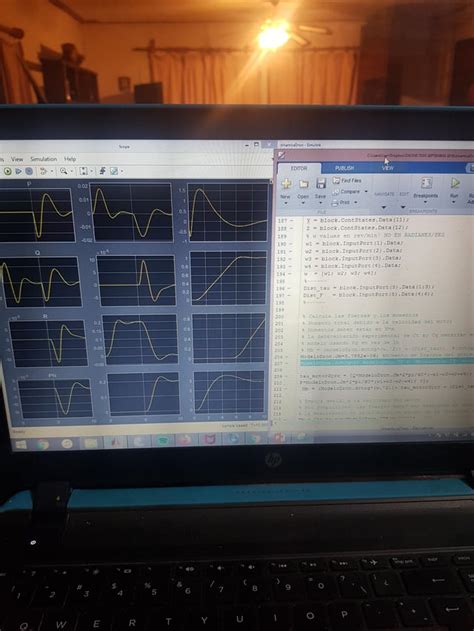The width and height of the screenshot is (474, 631).
Task: Click the Windows Start button on taskbar
Action: pos(21,444)
